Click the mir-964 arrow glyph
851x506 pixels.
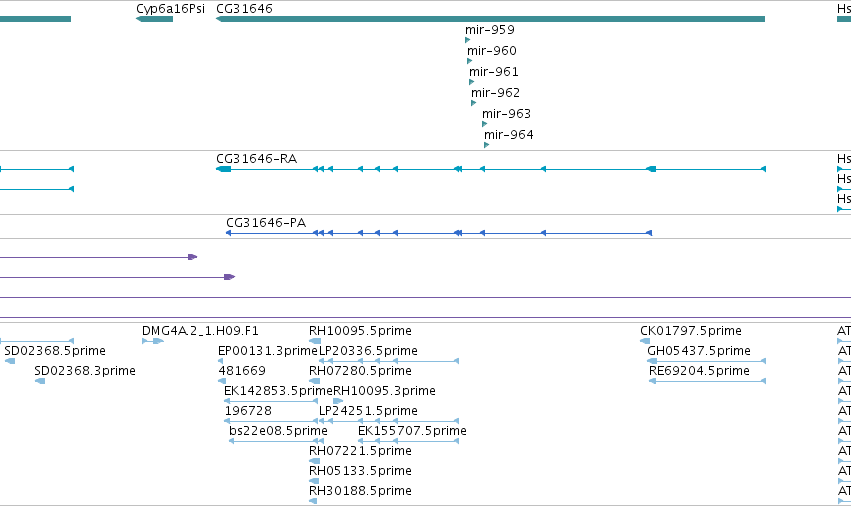coord(486,145)
